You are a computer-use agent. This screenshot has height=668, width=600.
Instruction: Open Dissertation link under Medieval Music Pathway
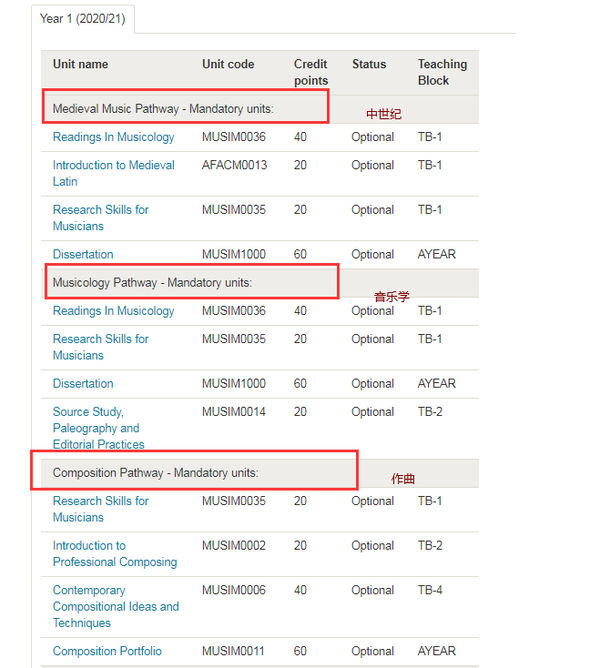tap(83, 254)
